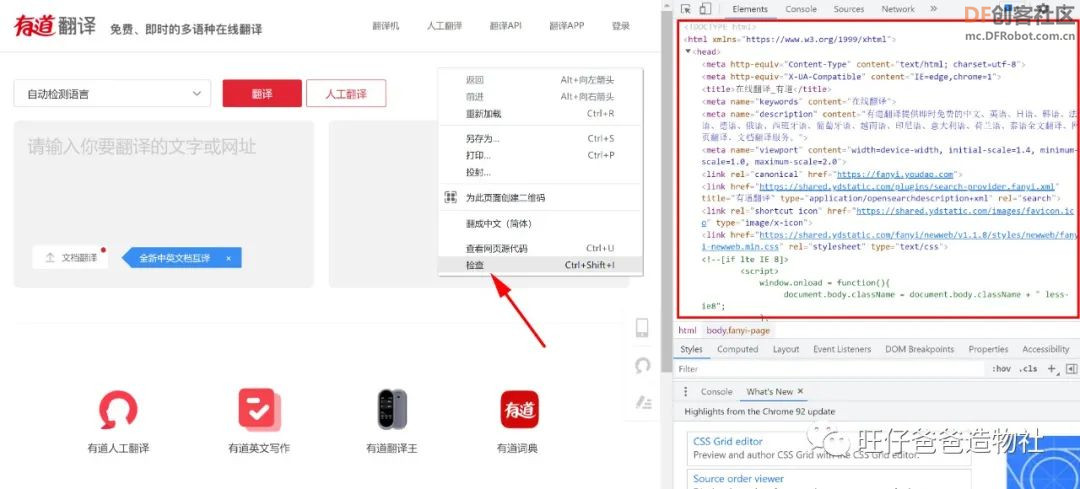Image resolution: width=1080 pixels, height=489 pixels.
Task: Open the Network tab
Action: [898, 9]
